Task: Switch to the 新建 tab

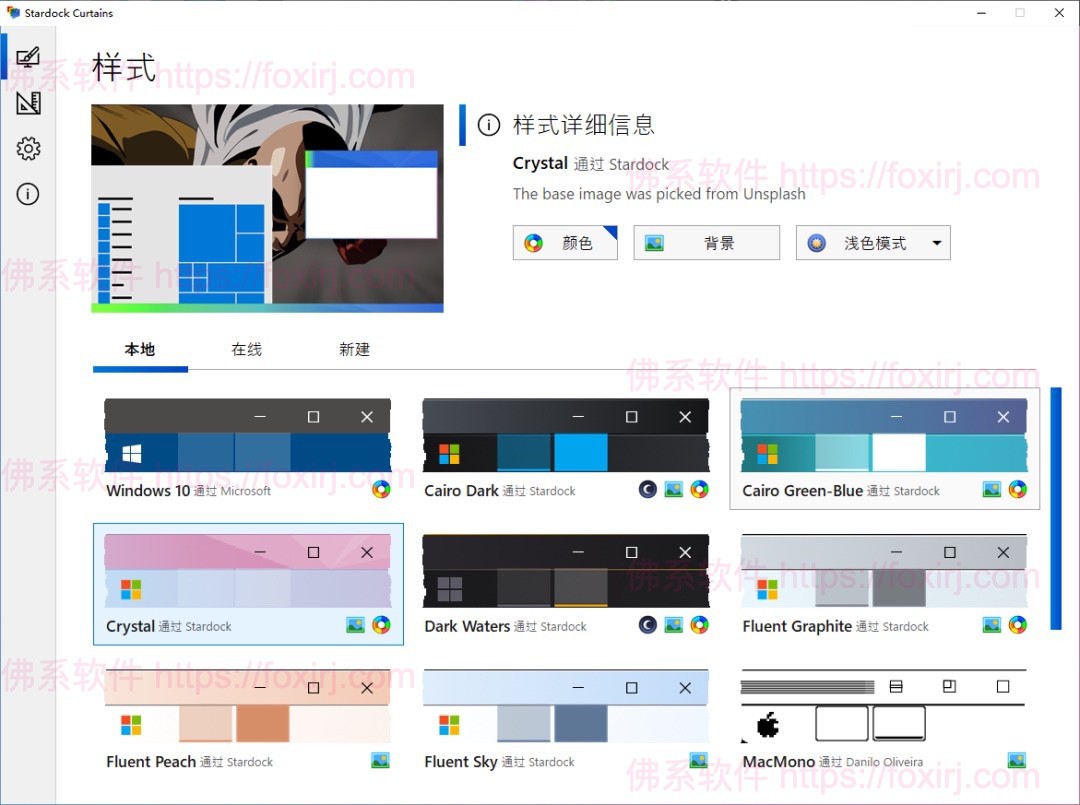Action: [x=354, y=349]
